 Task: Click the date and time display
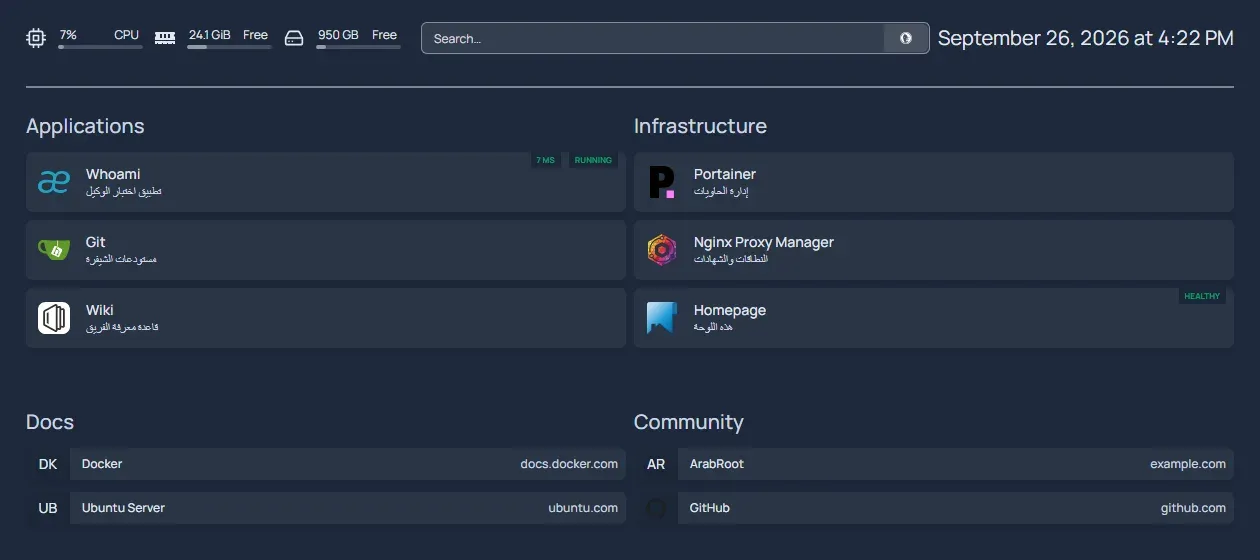click(1085, 38)
